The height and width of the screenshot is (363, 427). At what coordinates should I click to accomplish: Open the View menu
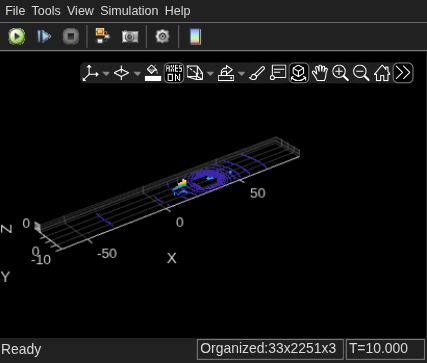tap(80, 11)
